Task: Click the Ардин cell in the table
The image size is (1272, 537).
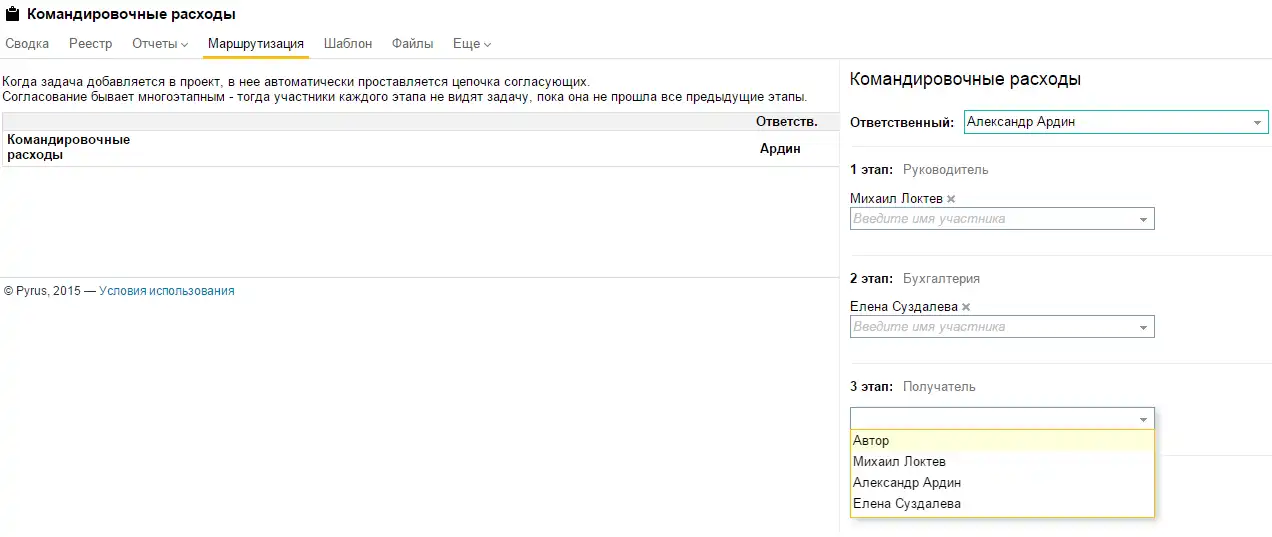Action: (780, 148)
